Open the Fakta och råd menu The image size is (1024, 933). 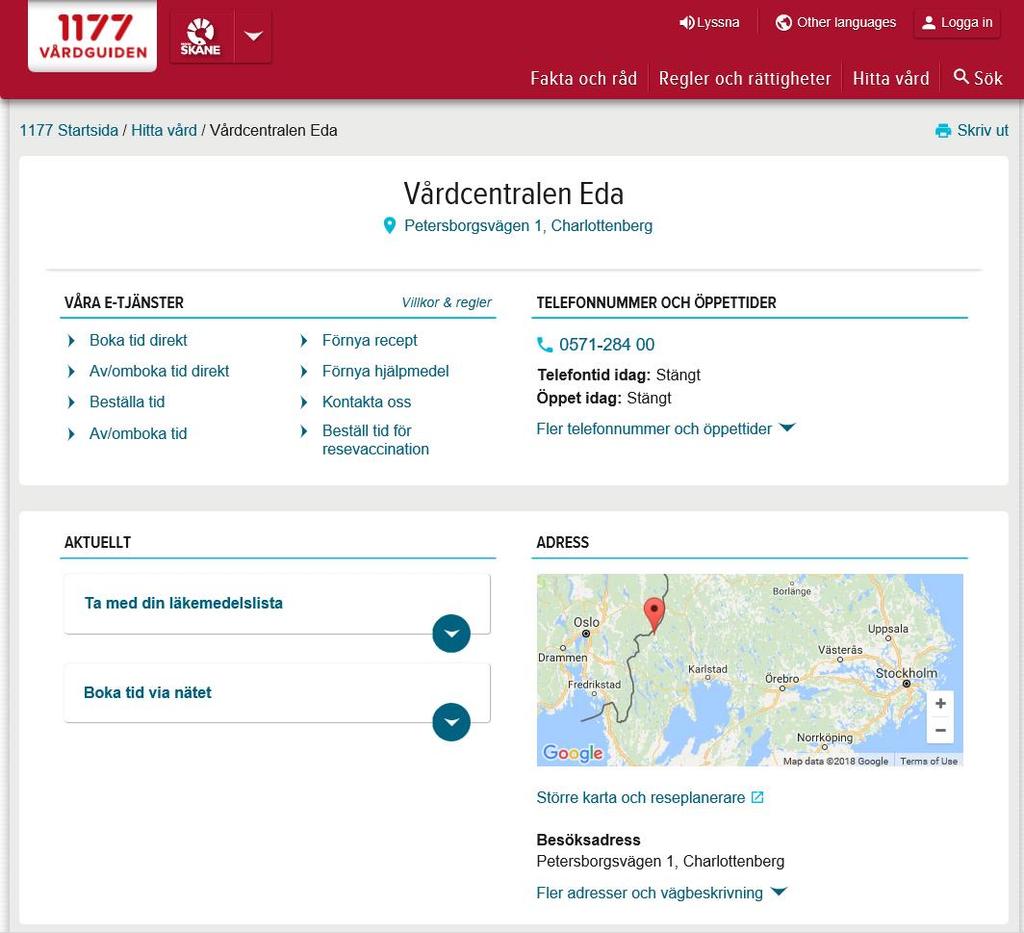click(x=583, y=79)
